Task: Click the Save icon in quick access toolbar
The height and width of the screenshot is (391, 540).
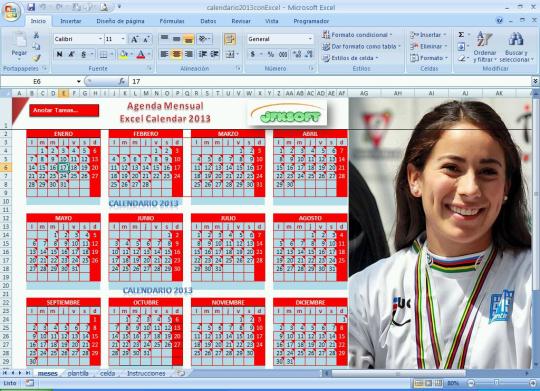Action: point(31,7)
